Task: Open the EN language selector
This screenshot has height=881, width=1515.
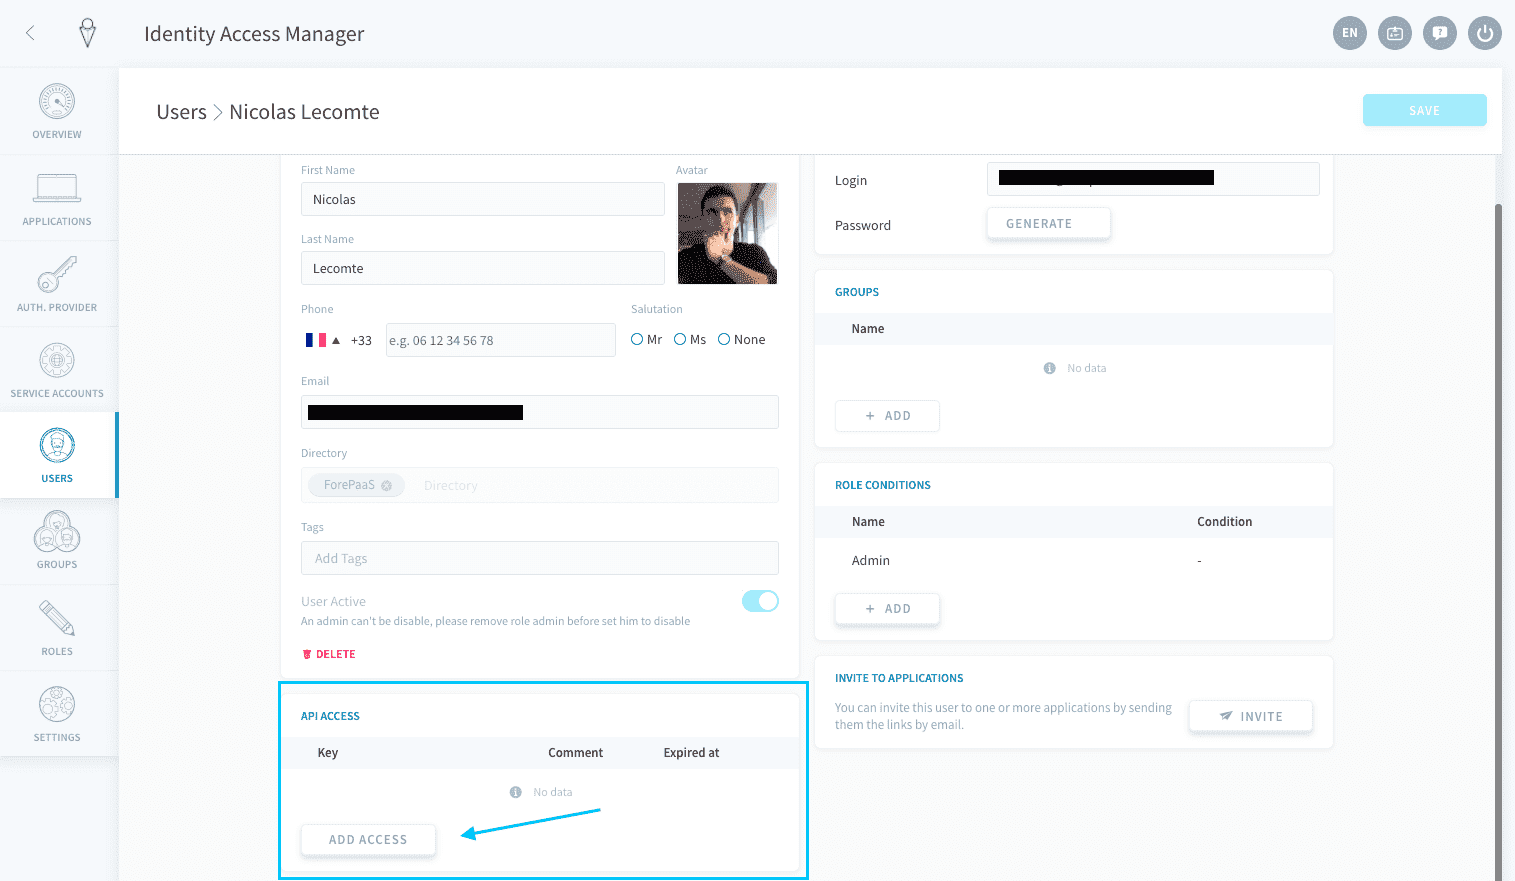Action: (1350, 33)
